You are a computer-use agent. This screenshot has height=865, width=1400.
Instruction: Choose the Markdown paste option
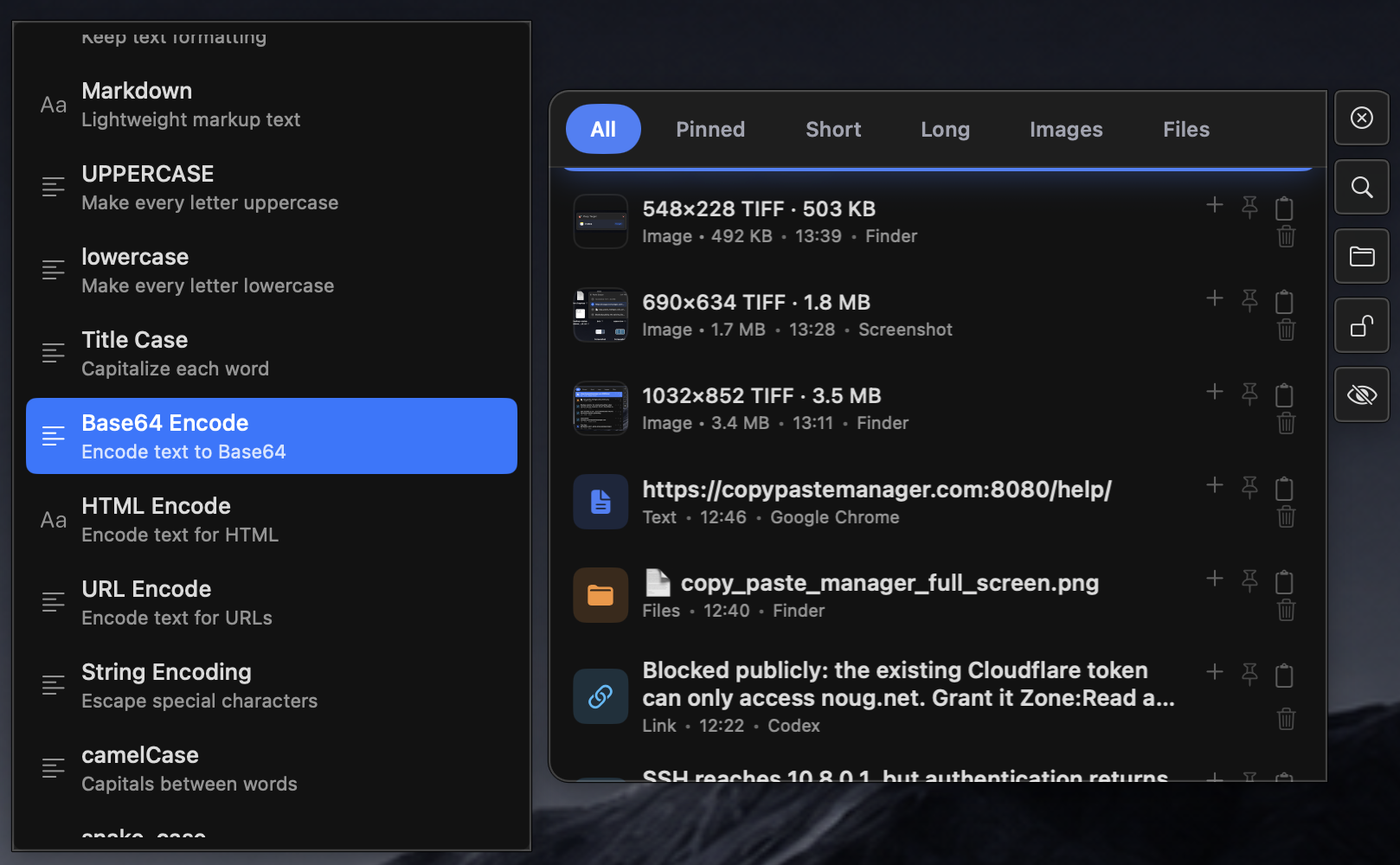tap(271, 104)
